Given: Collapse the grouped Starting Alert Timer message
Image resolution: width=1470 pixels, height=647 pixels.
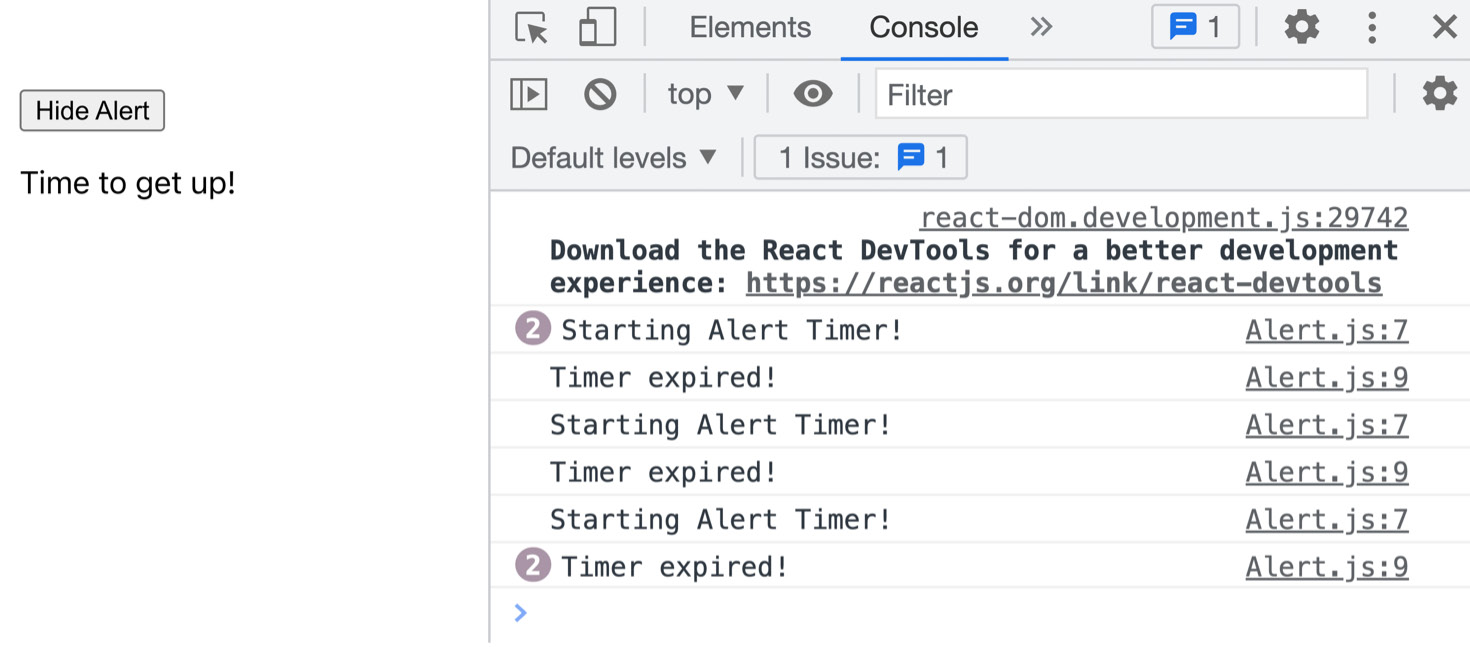Looking at the screenshot, I should (532, 328).
